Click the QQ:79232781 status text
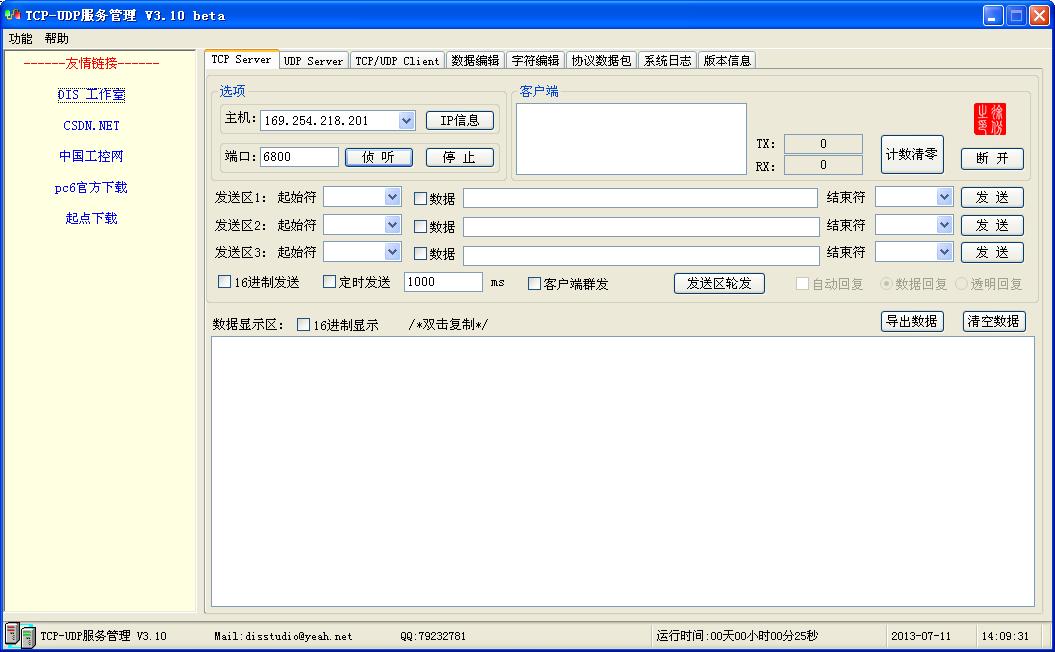Image resolution: width=1055 pixels, height=652 pixels. coord(433,636)
